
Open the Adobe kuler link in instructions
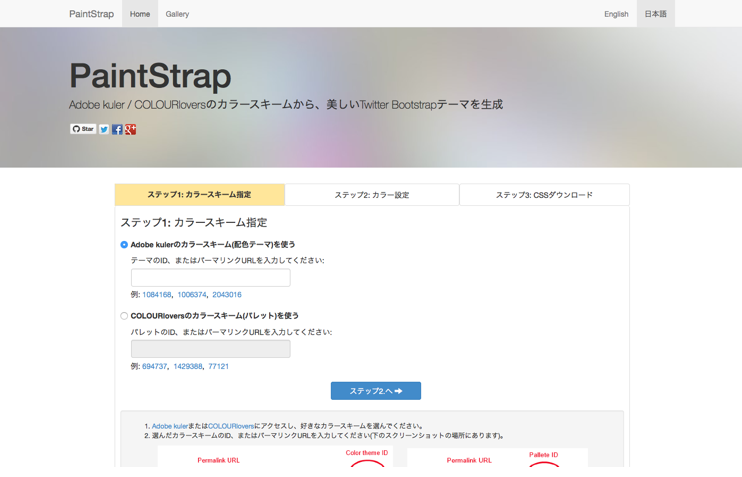point(170,426)
